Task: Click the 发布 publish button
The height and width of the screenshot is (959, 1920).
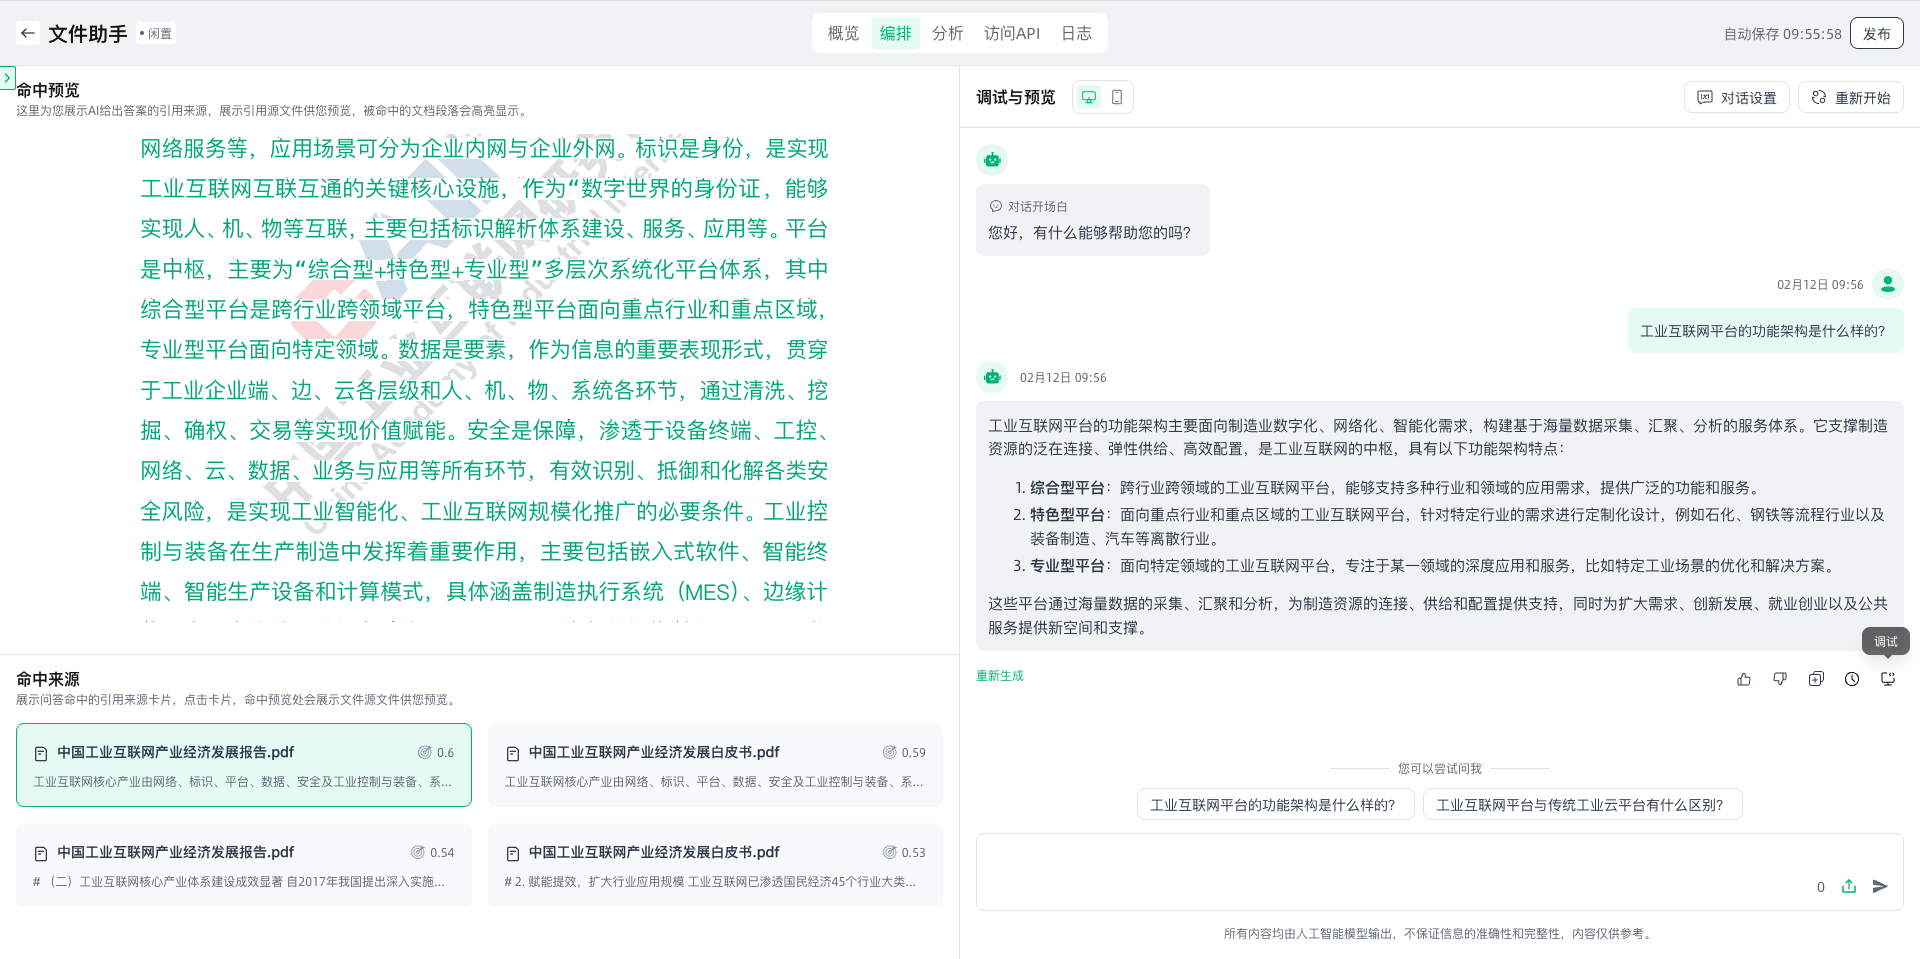Action: (1876, 33)
